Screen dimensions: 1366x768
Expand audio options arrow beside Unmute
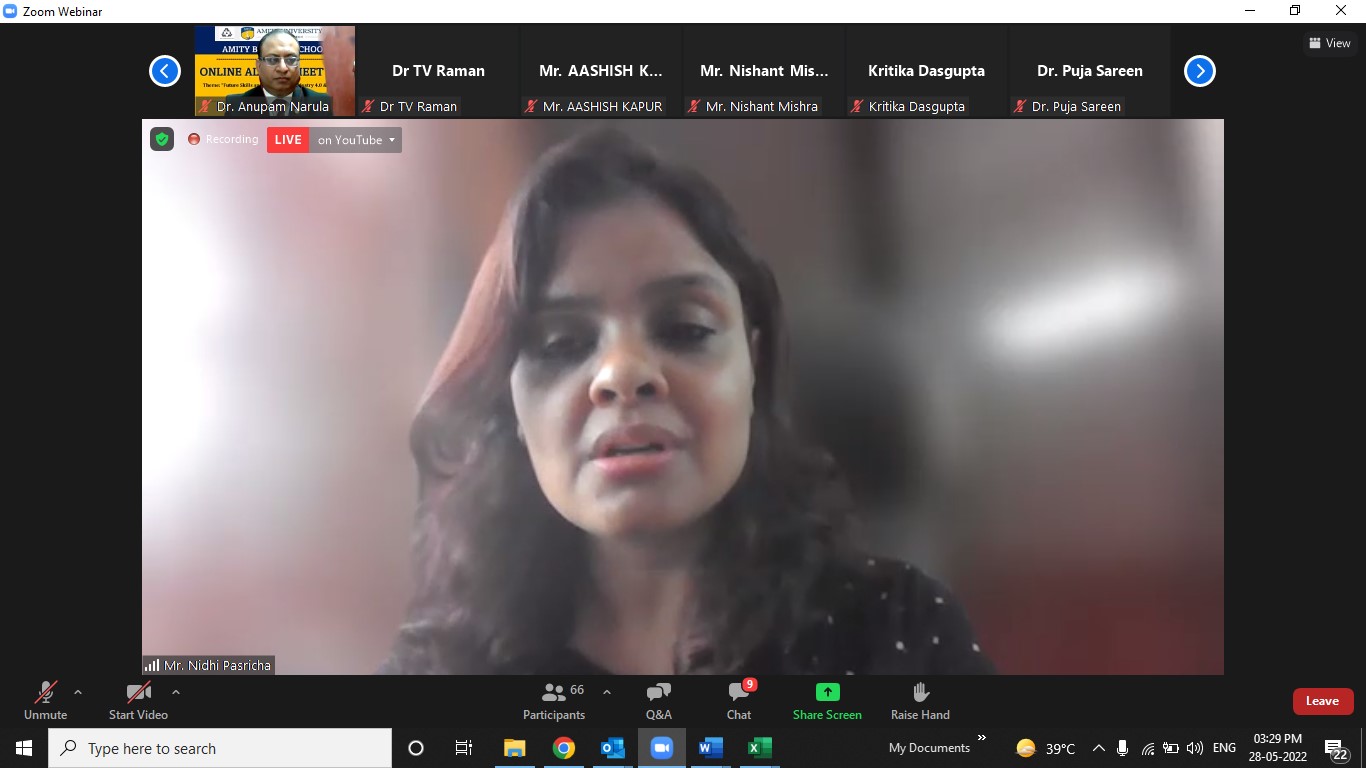tap(78, 692)
